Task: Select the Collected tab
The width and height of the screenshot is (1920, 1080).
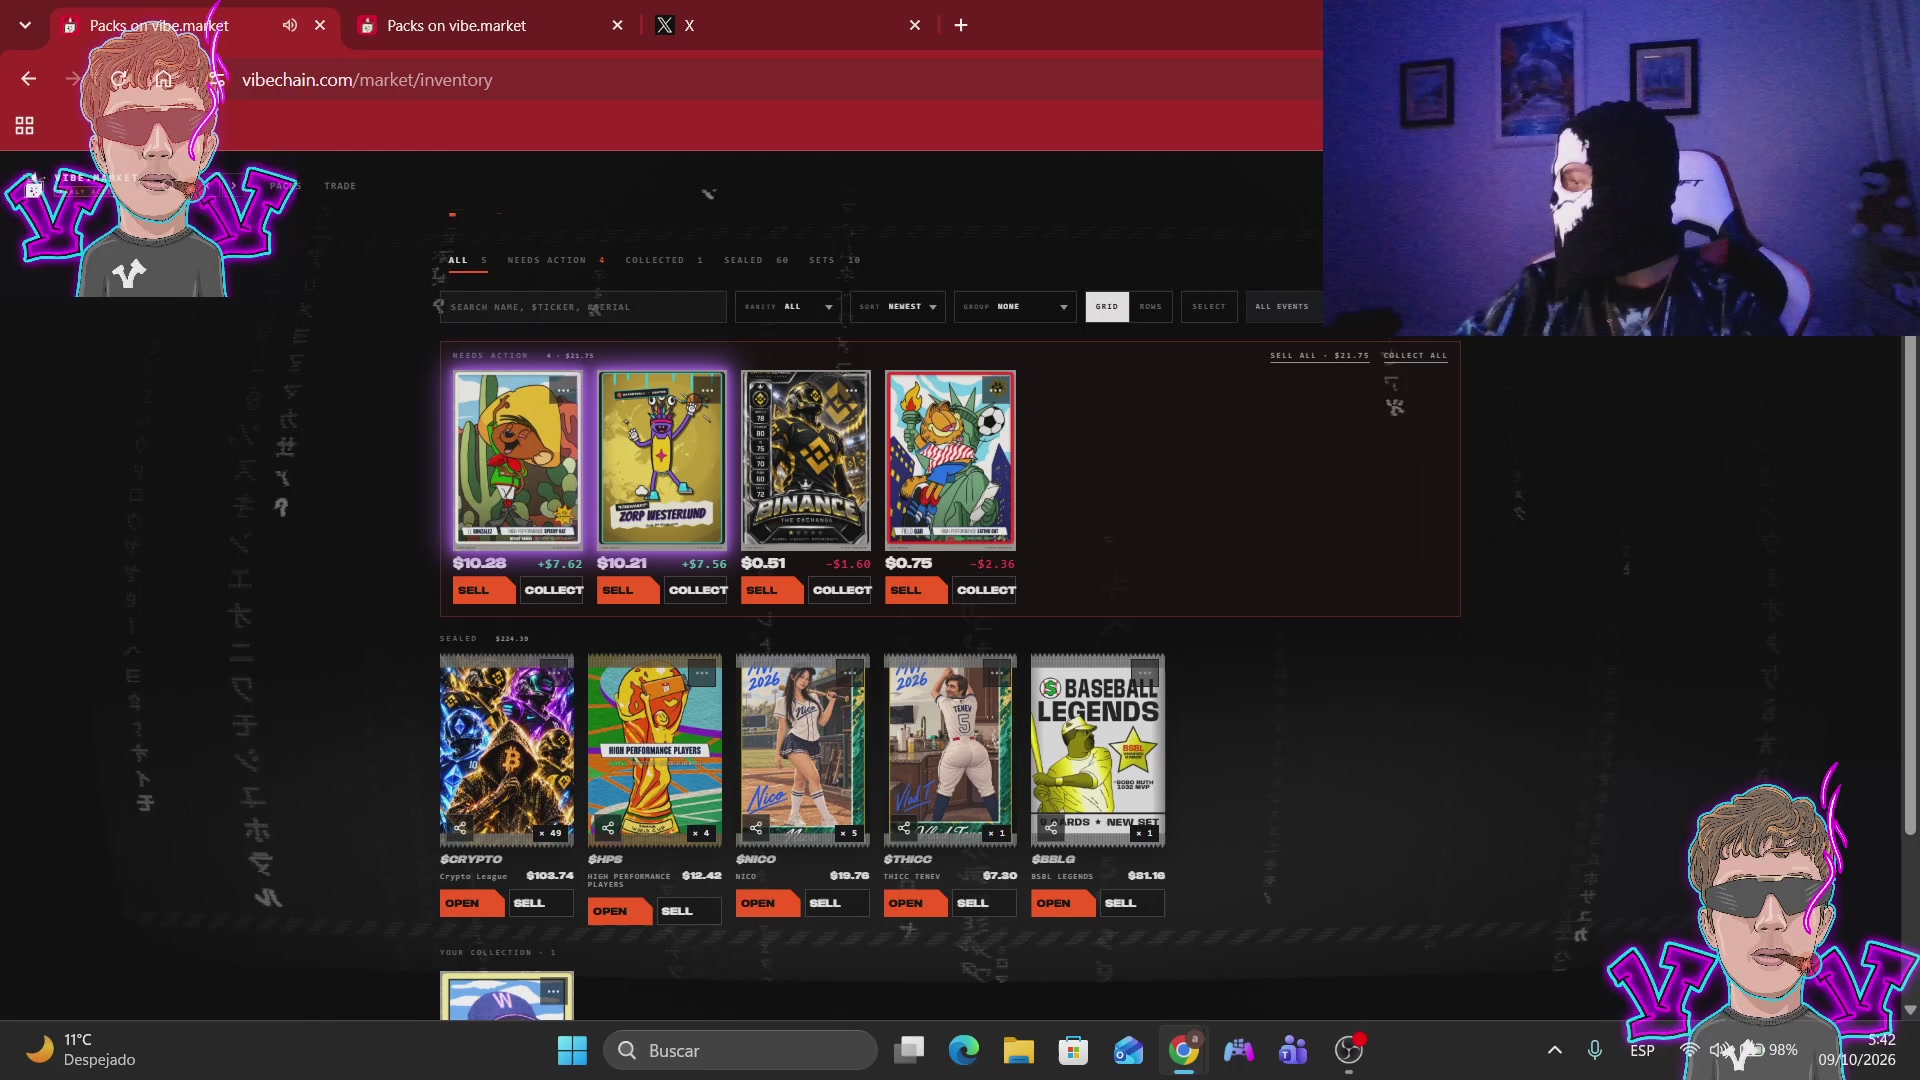Action: click(664, 260)
